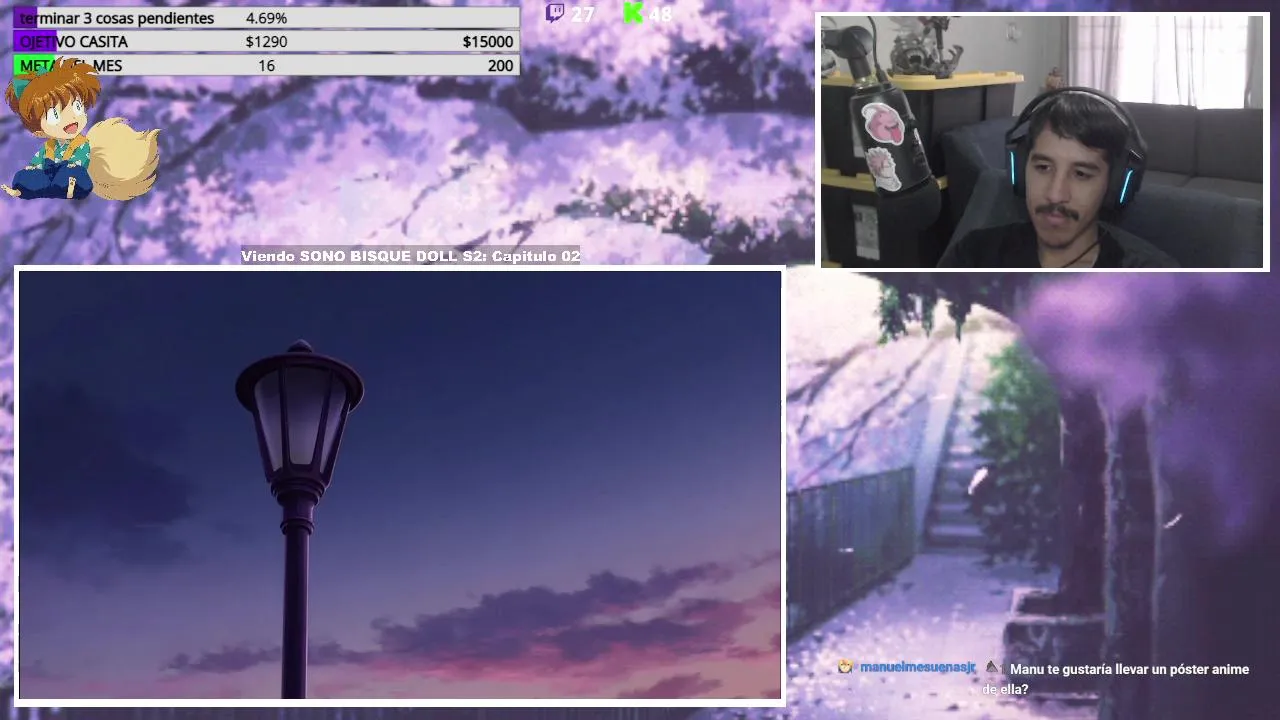Image resolution: width=1280 pixels, height=720 pixels.
Task: Click the Kick viewer count '48'
Action: [x=660, y=13]
